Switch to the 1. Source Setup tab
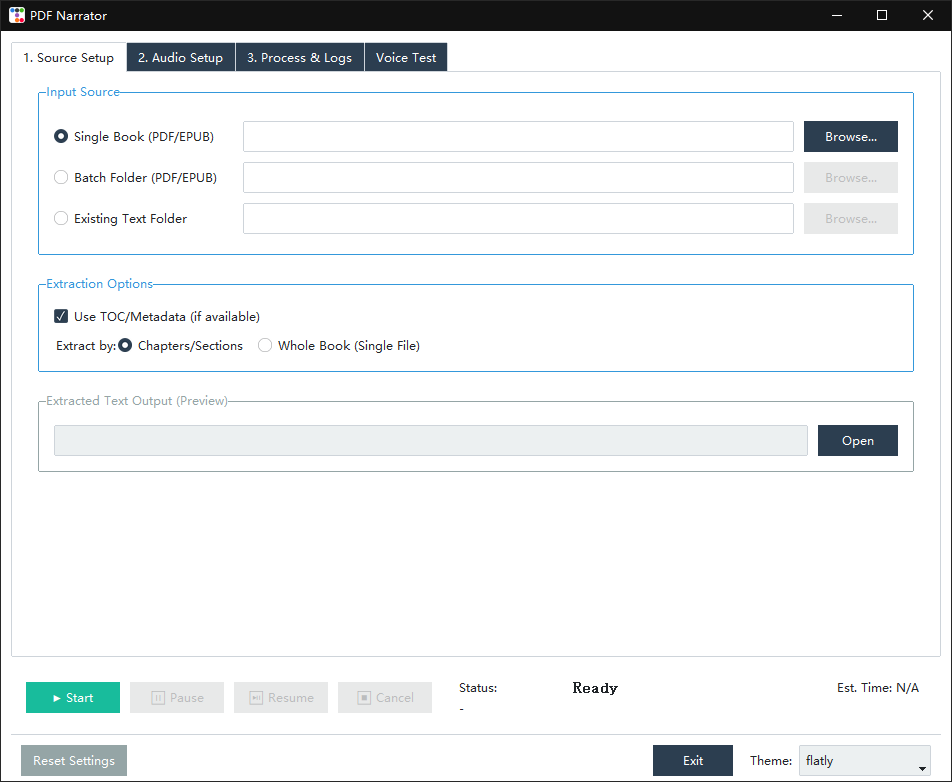The image size is (952, 782). click(x=69, y=58)
